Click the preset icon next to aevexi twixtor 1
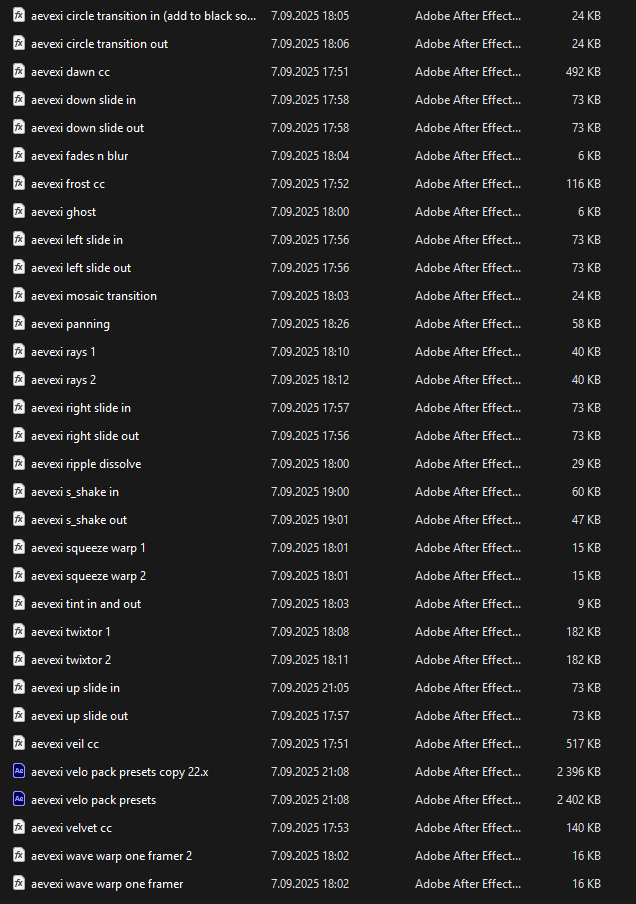 [19, 632]
